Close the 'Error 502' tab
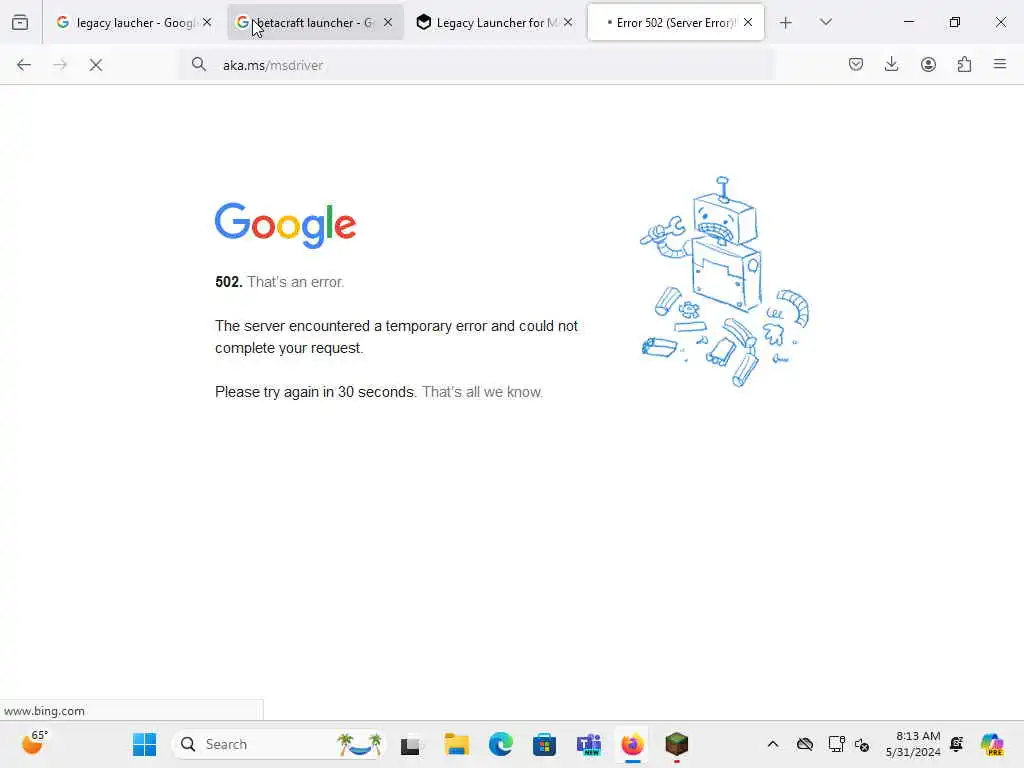Viewport: 1024px width, 768px height. click(x=748, y=22)
